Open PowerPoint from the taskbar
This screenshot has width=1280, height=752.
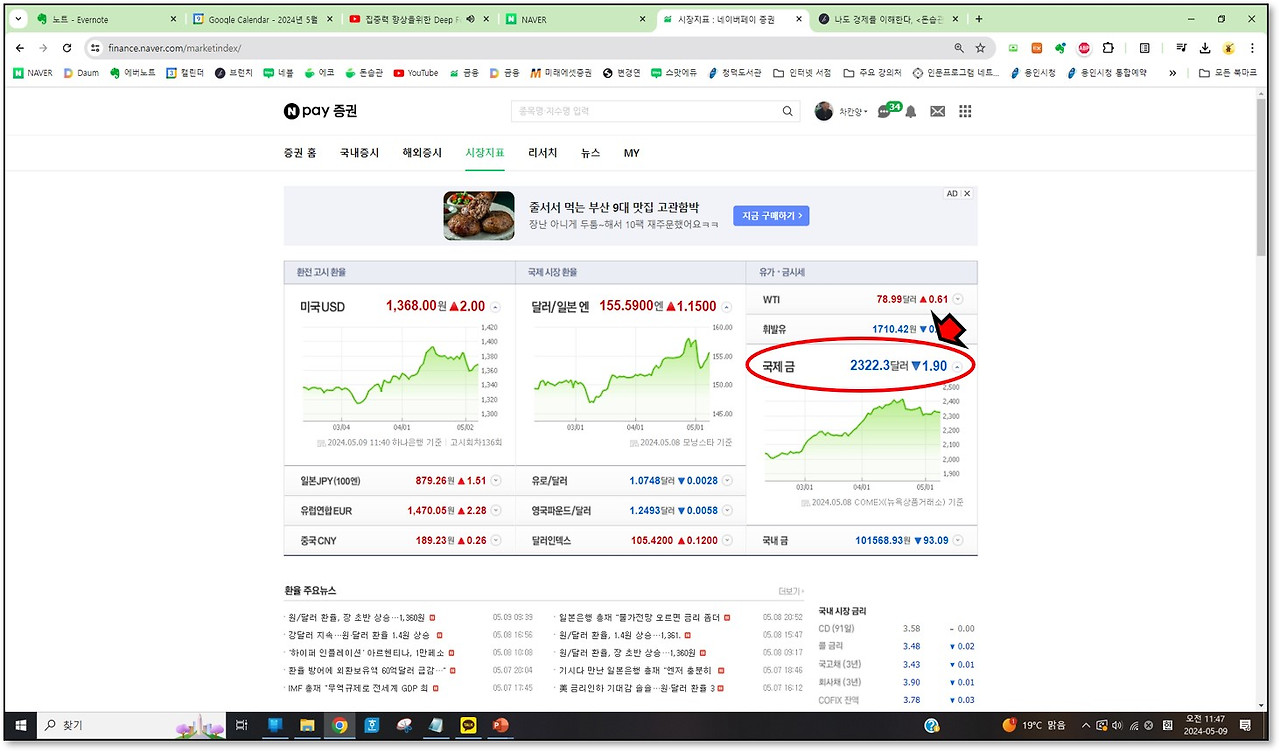[x=500, y=725]
